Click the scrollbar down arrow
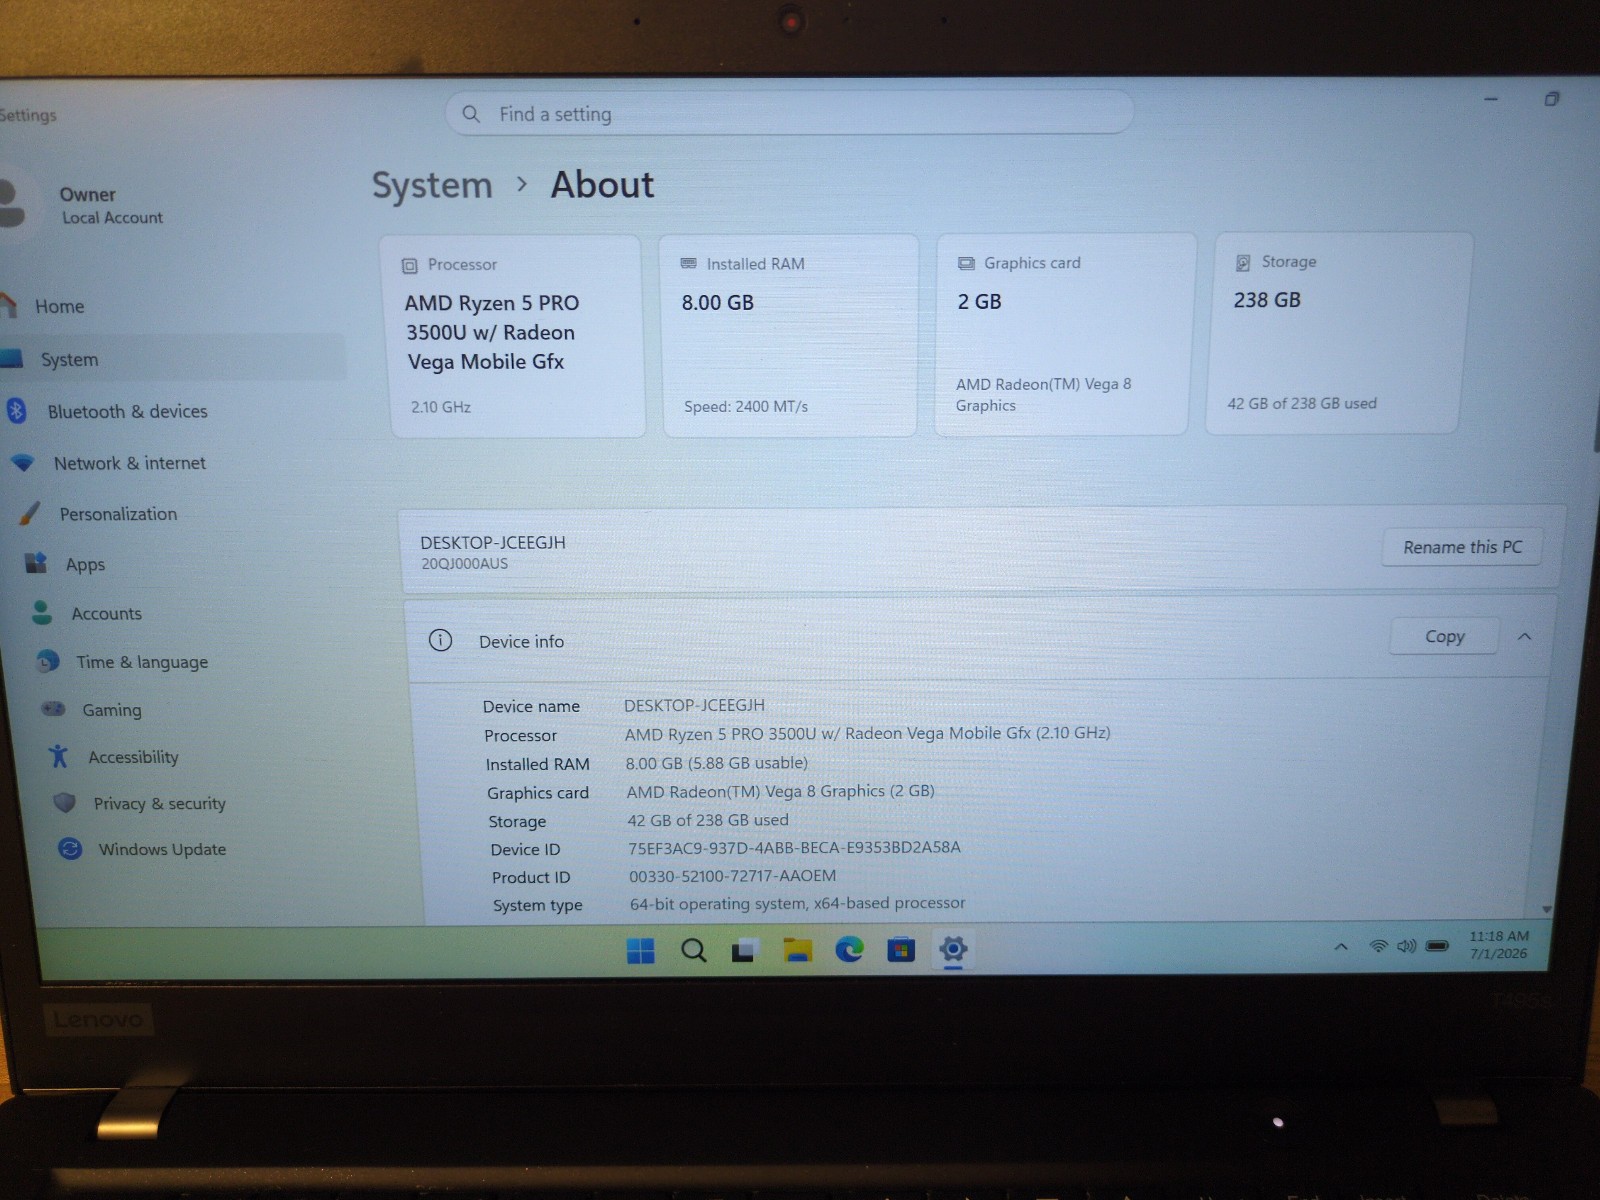The width and height of the screenshot is (1600, 1200). tap(1547, 909)
